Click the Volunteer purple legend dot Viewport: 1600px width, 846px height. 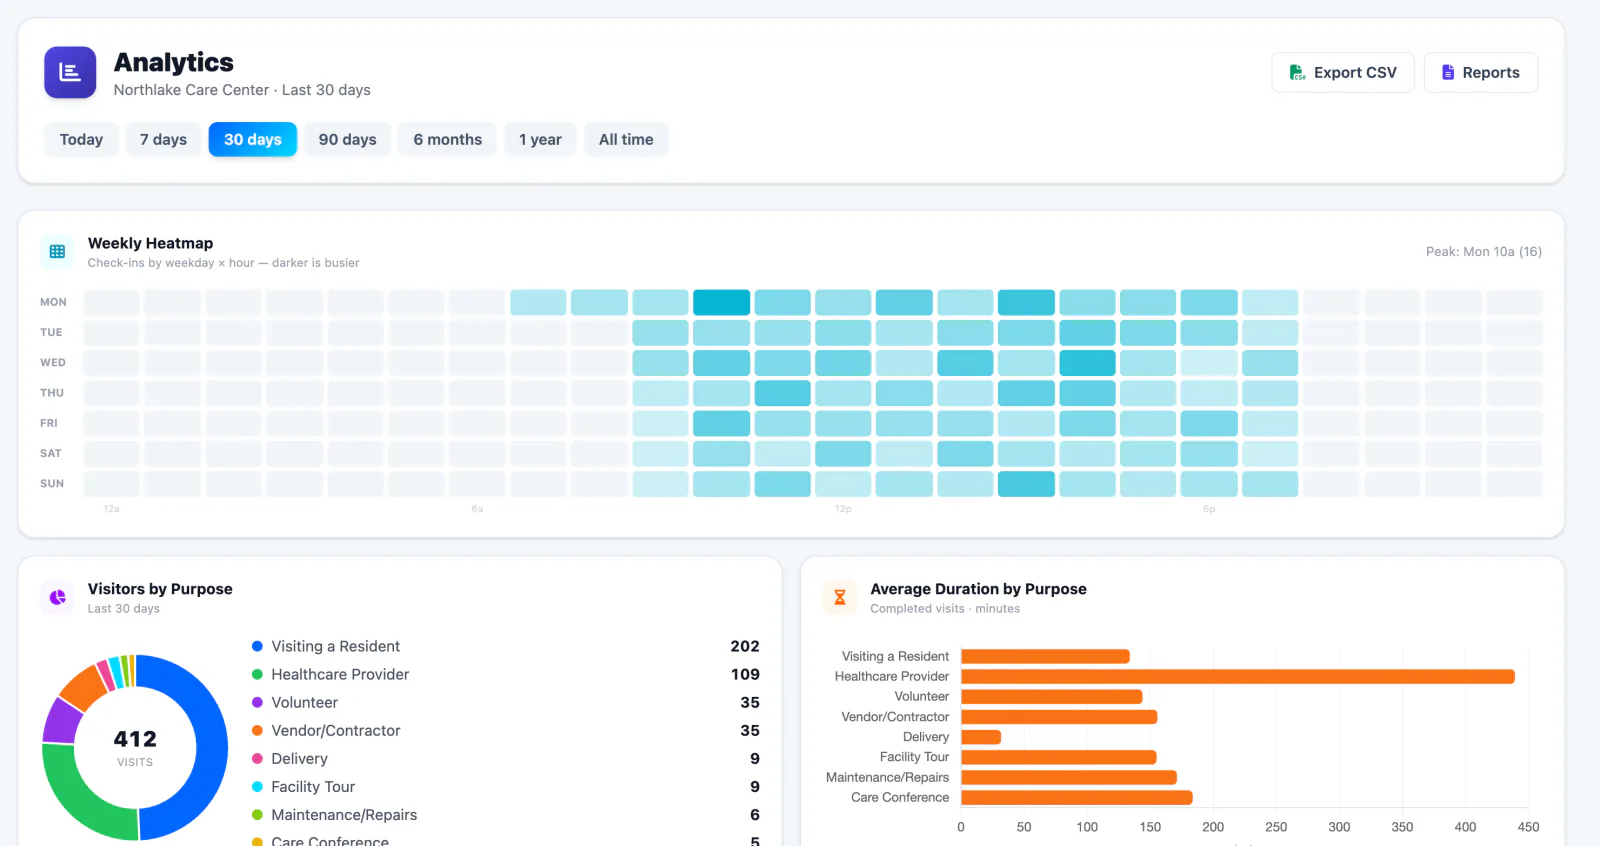click(x=257, y=702)
